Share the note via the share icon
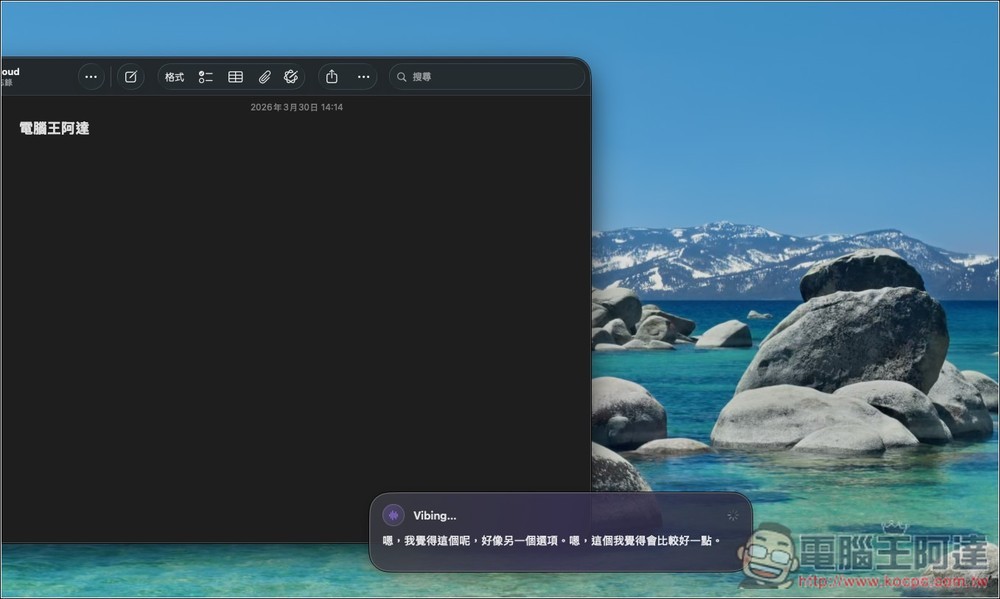The width and height of the screenshot is (1000, 599). 331,76
